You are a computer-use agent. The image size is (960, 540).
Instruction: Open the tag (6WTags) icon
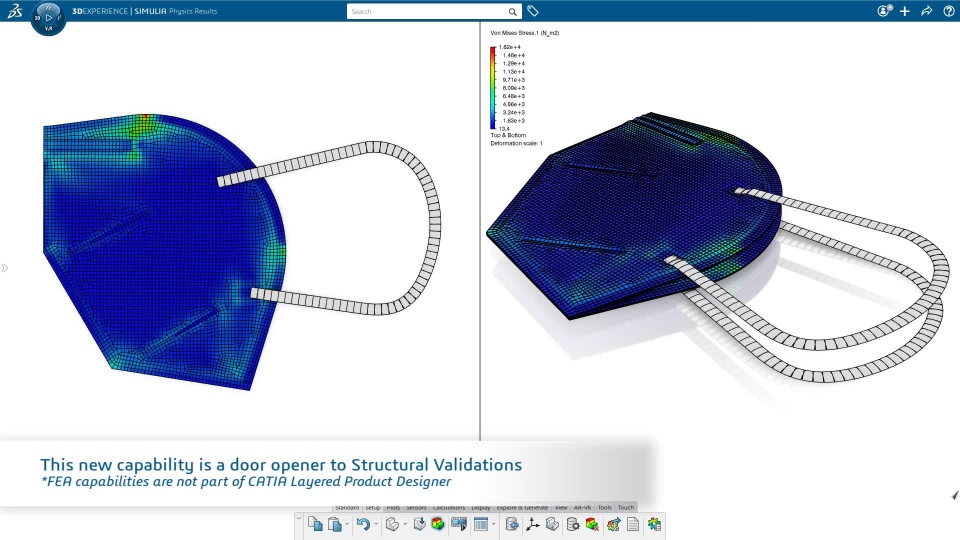pyautogui.click(x=533, y=11)
